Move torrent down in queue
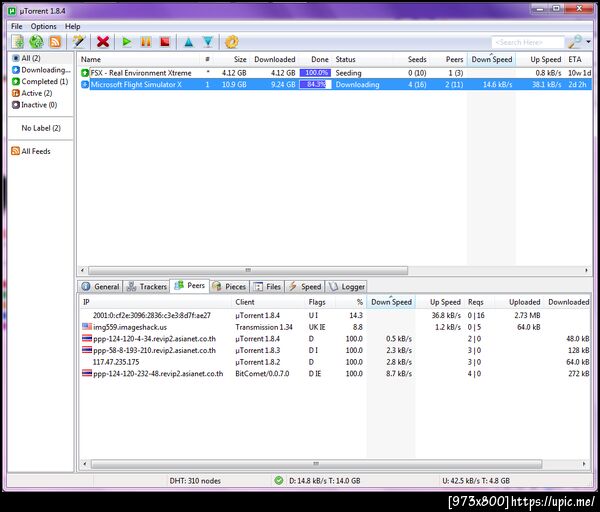The width and height of the screenshot is (600, 512). pyautogui.click(x=208, y=42)
